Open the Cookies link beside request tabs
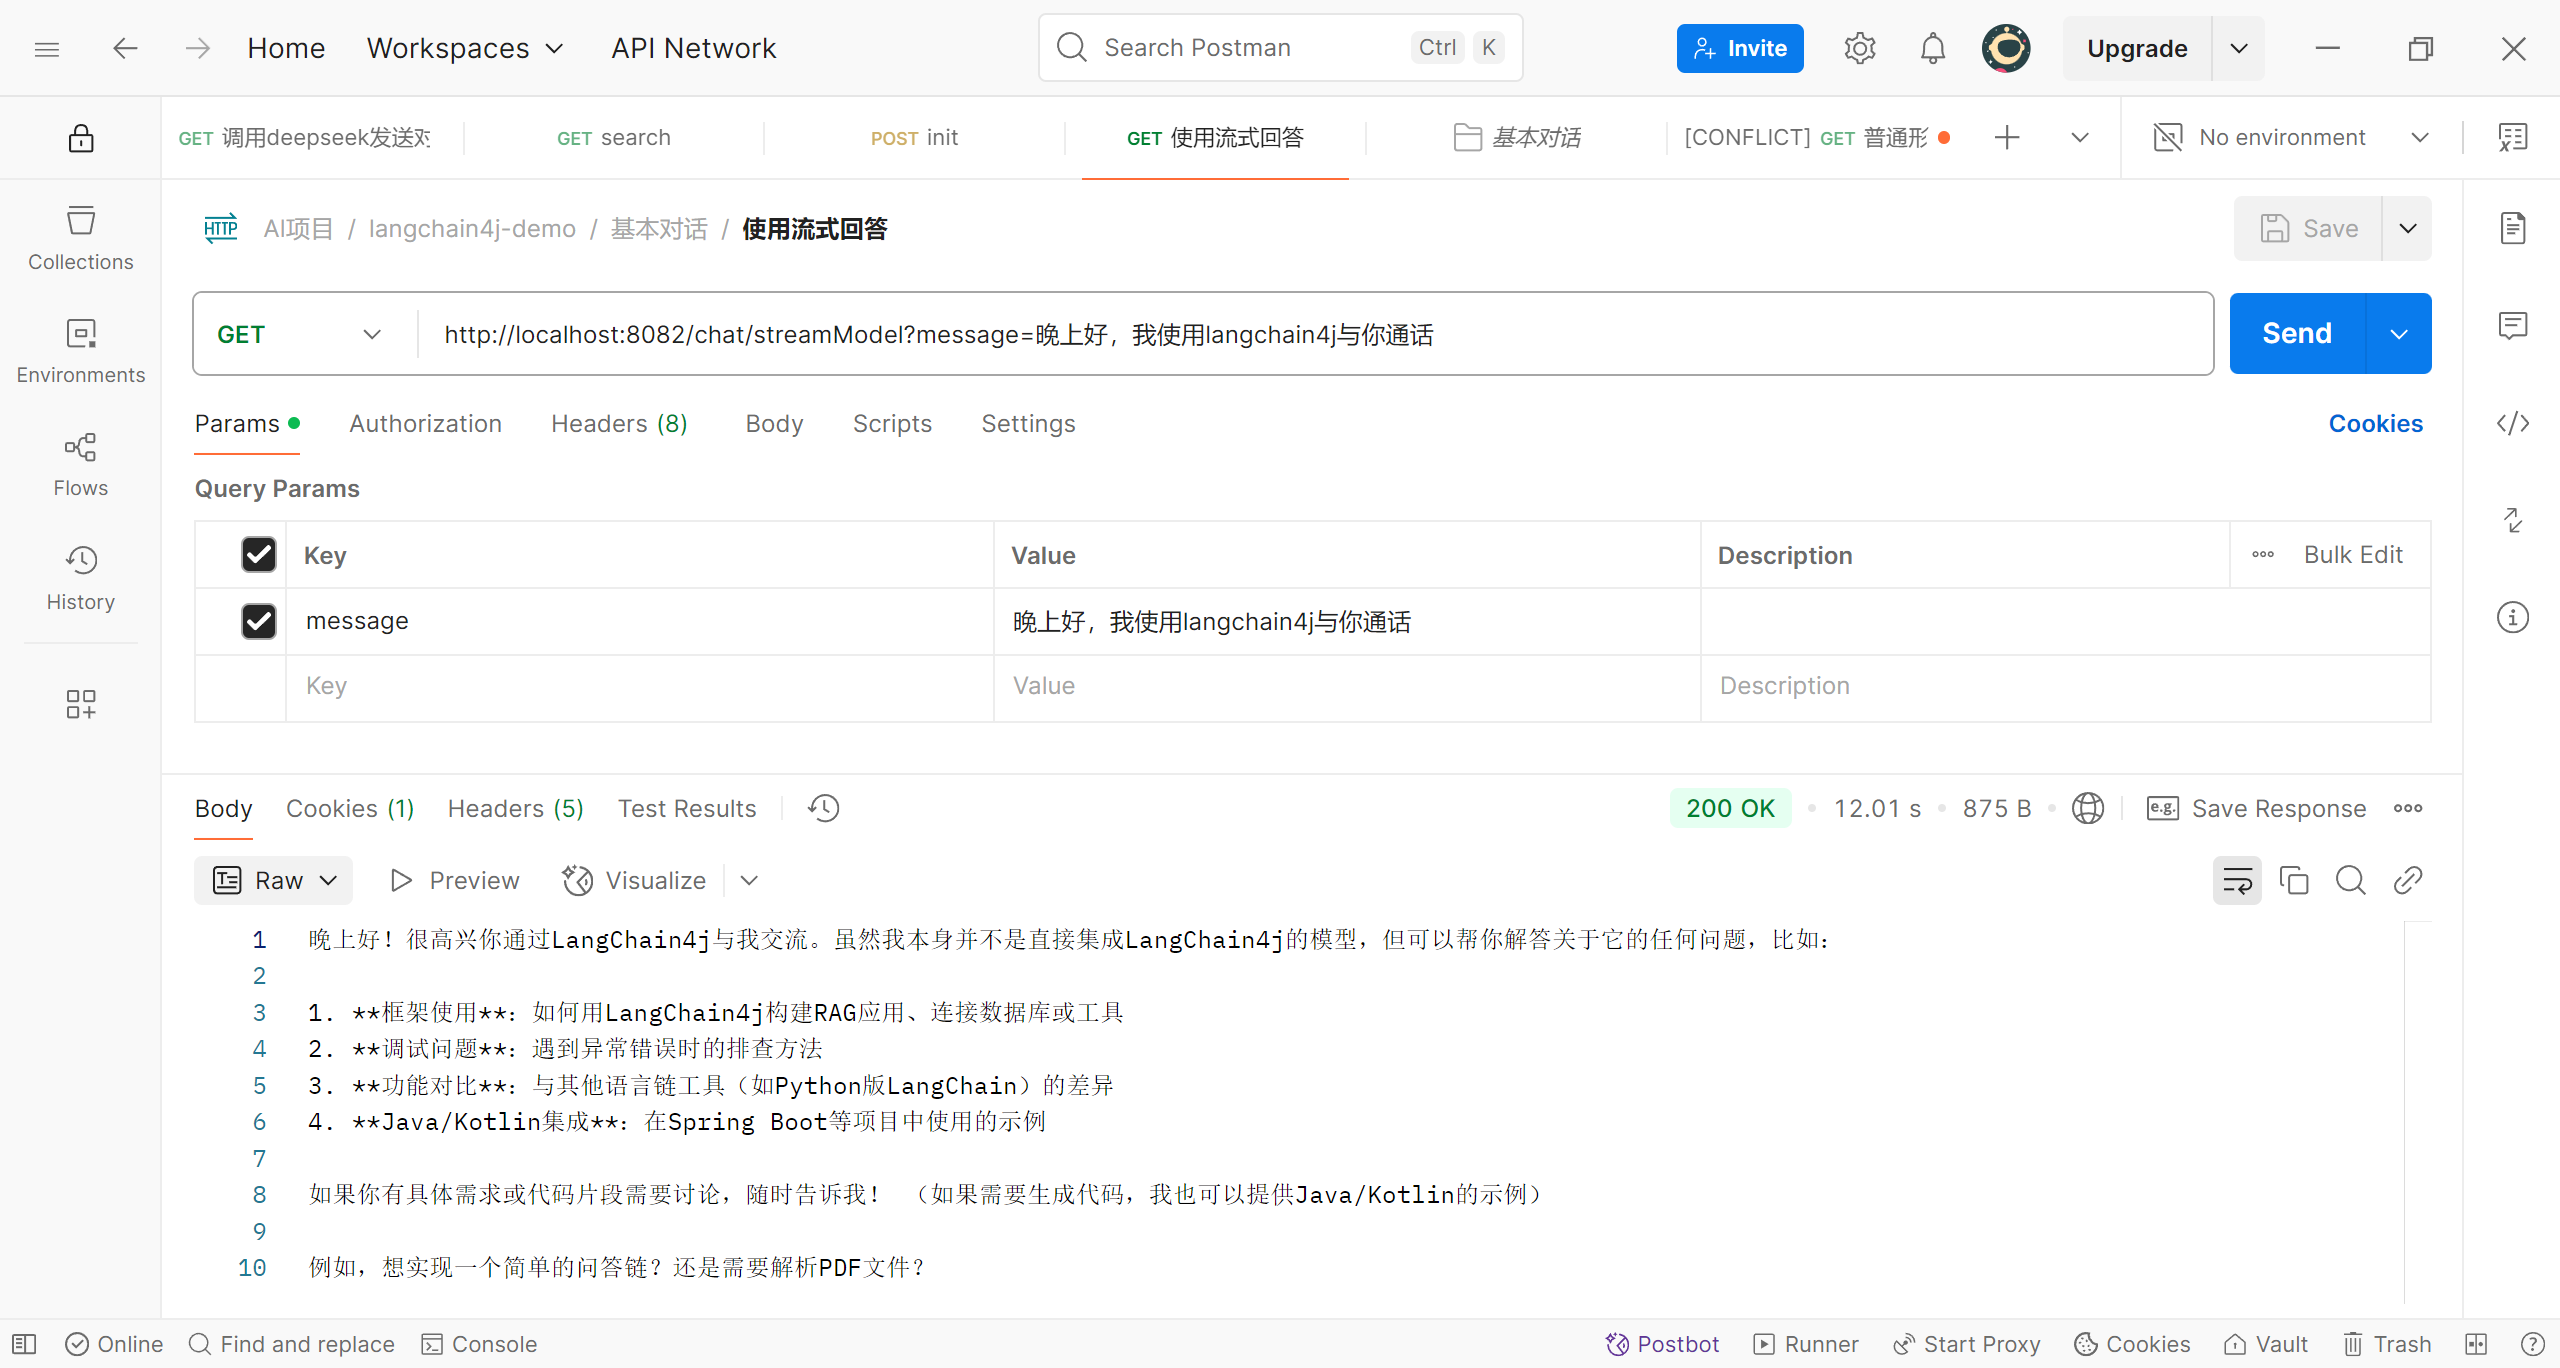The image size is (2560, 1368). tap(2375, 423)
